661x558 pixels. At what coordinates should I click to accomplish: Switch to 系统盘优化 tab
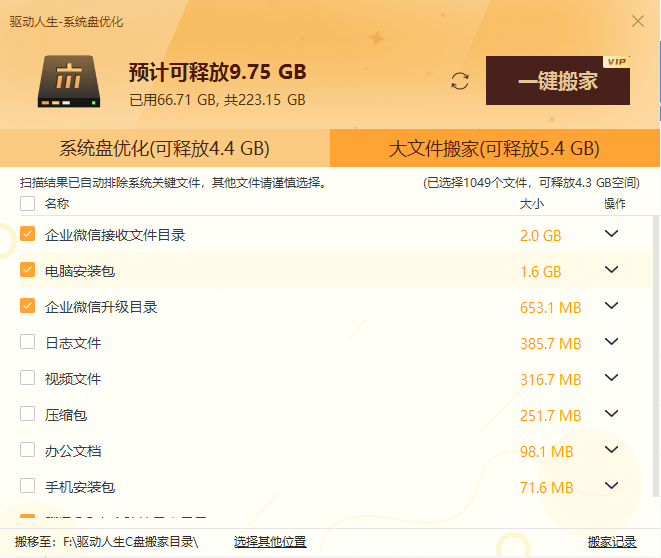pyautogui.click(x=165, y=148)
